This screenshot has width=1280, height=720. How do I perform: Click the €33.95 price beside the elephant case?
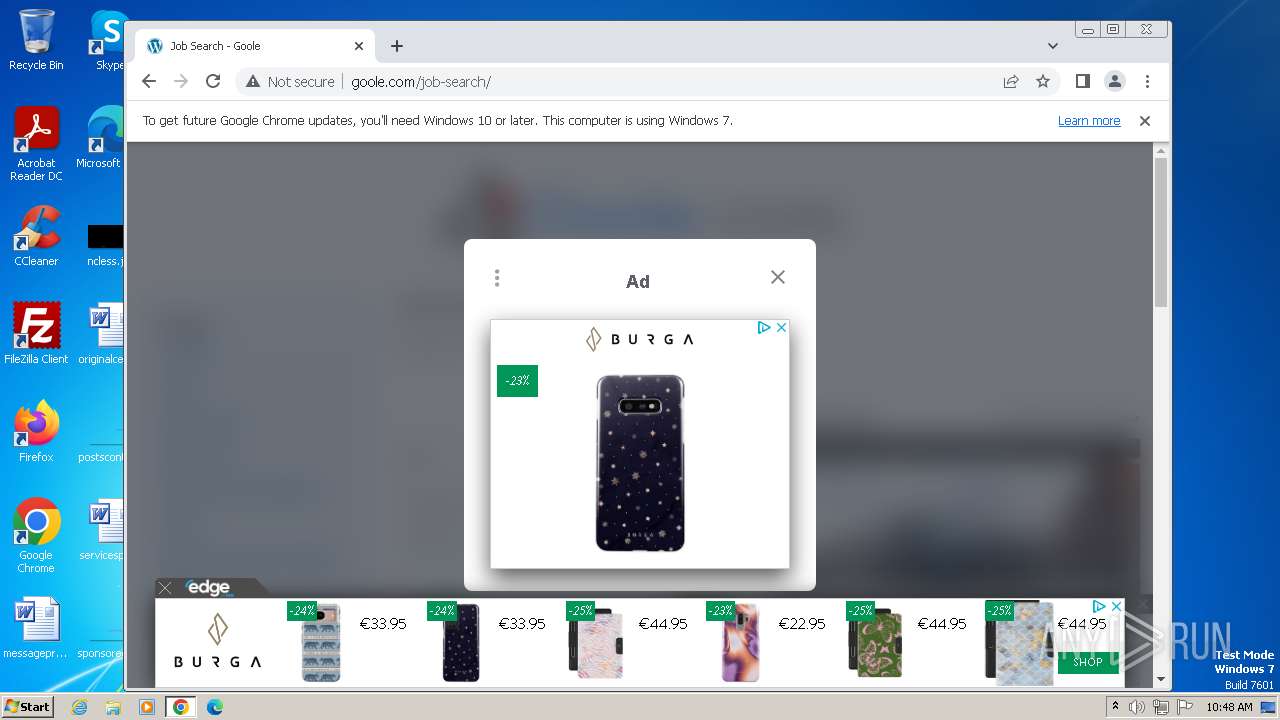click(x=383, y=623)
